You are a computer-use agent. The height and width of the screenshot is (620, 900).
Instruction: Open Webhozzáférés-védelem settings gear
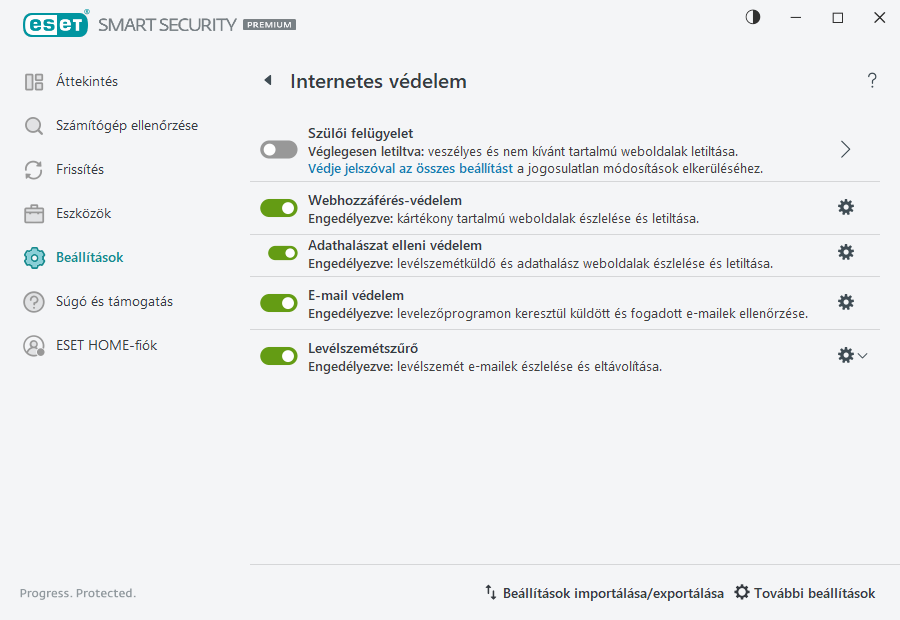click(x=846, y=207)
